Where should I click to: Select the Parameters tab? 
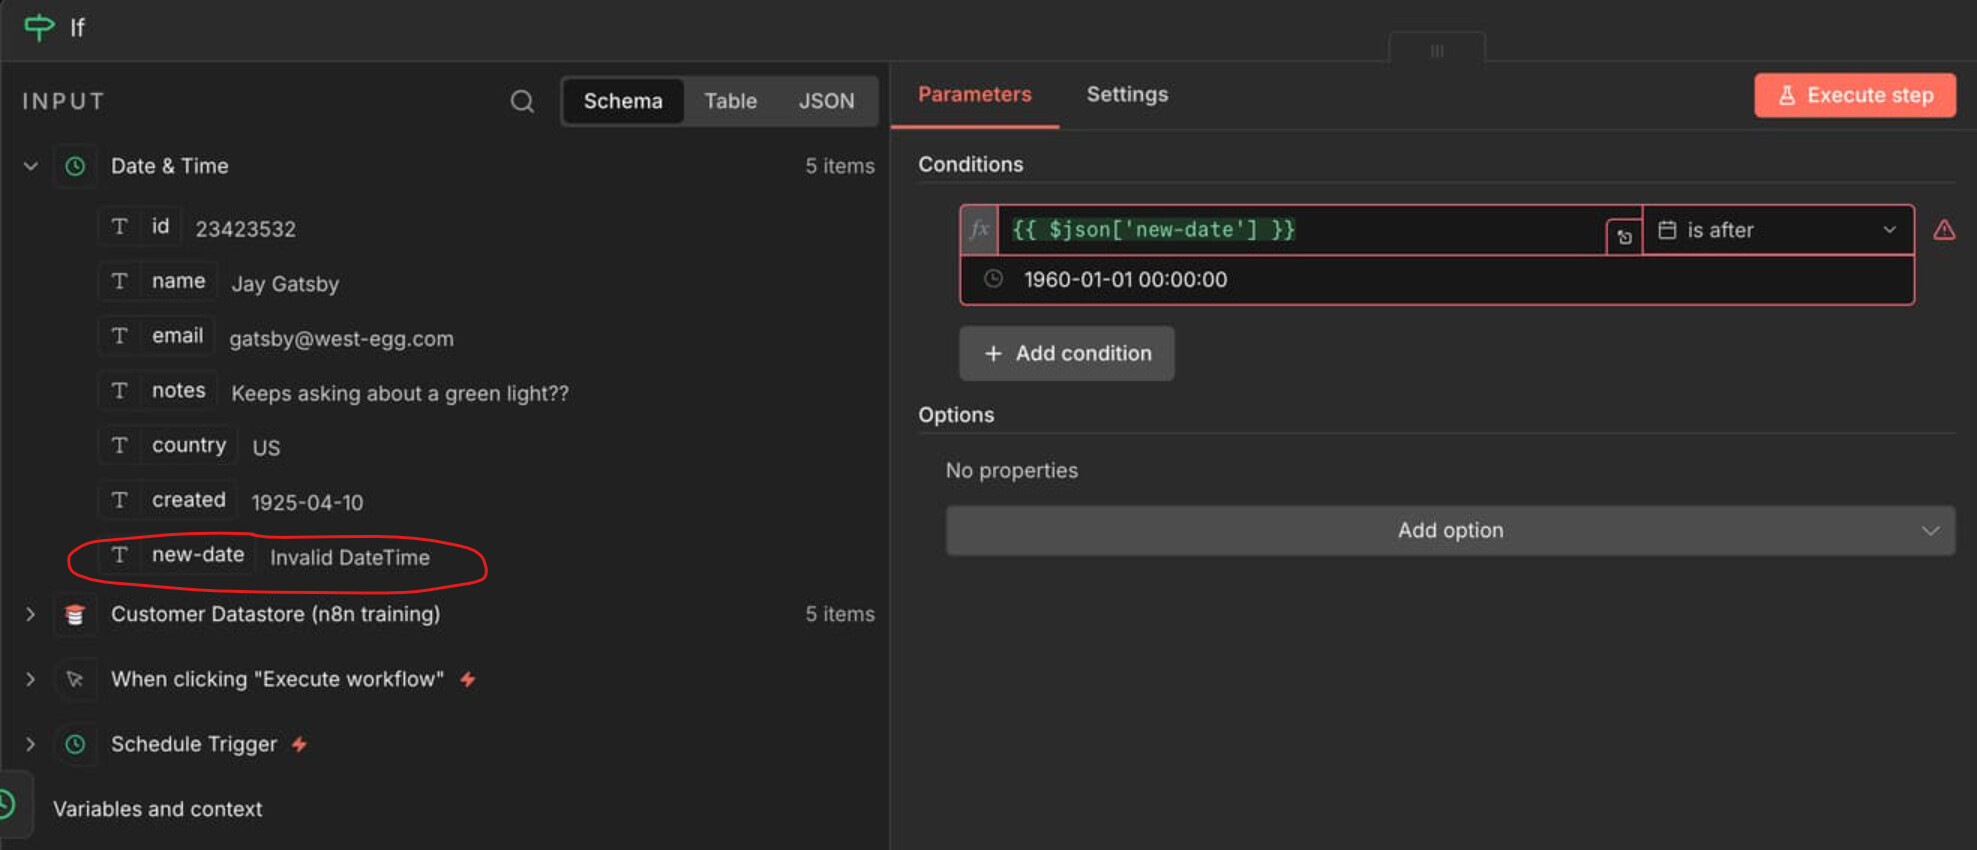[974, 94]
